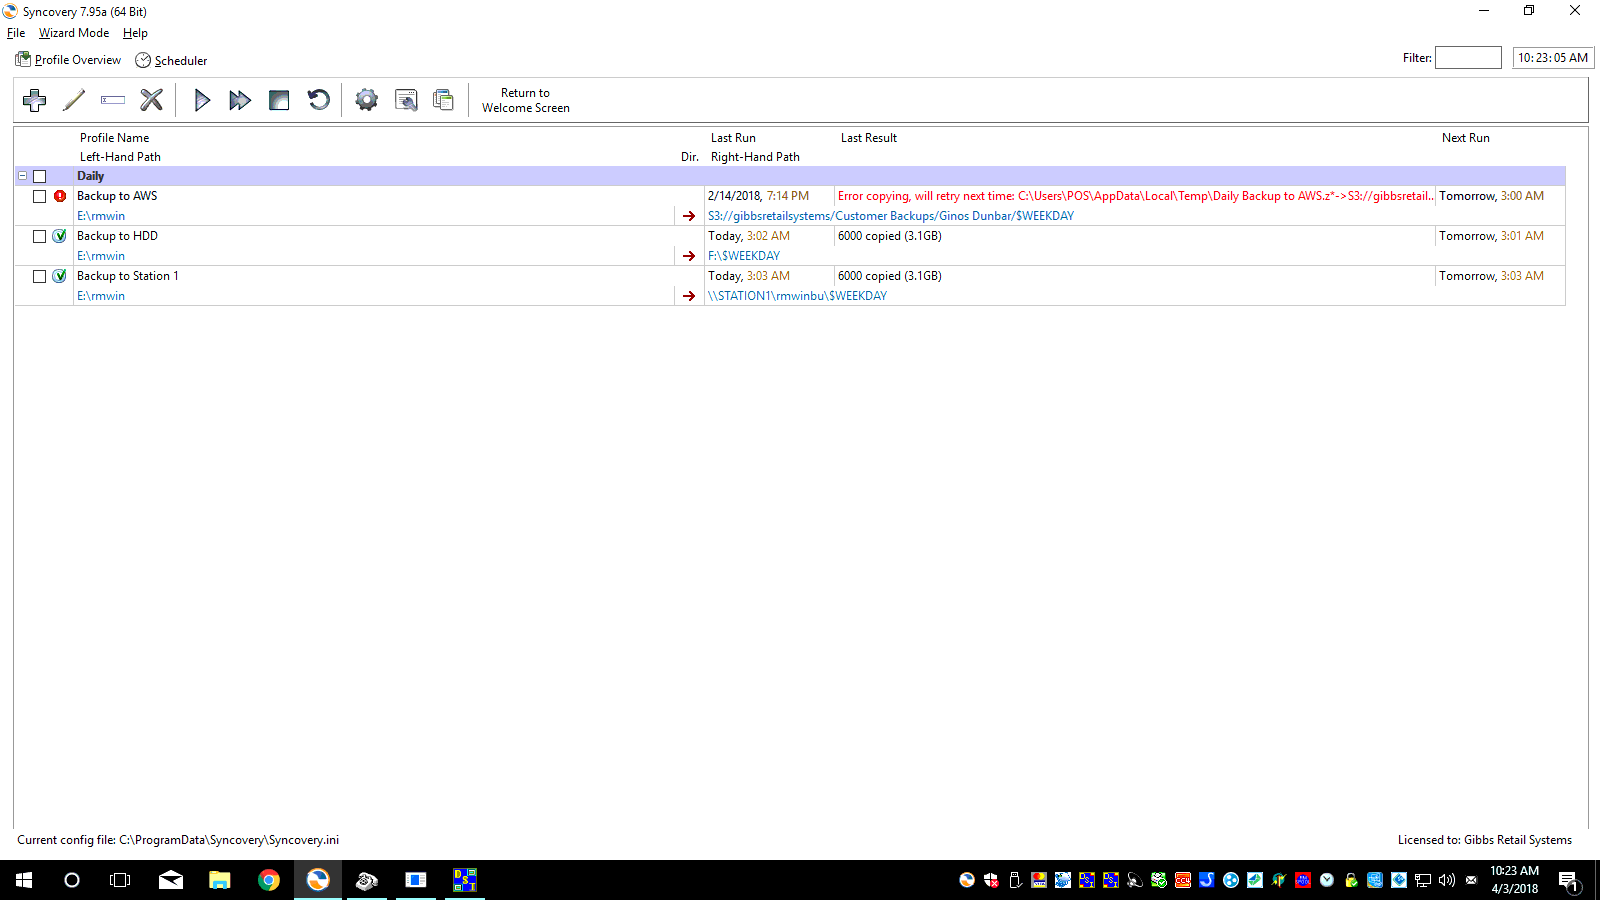Click Return to Welcome Screen
Viewport: 1600px width, 900px height.
[x=526, y=100]
